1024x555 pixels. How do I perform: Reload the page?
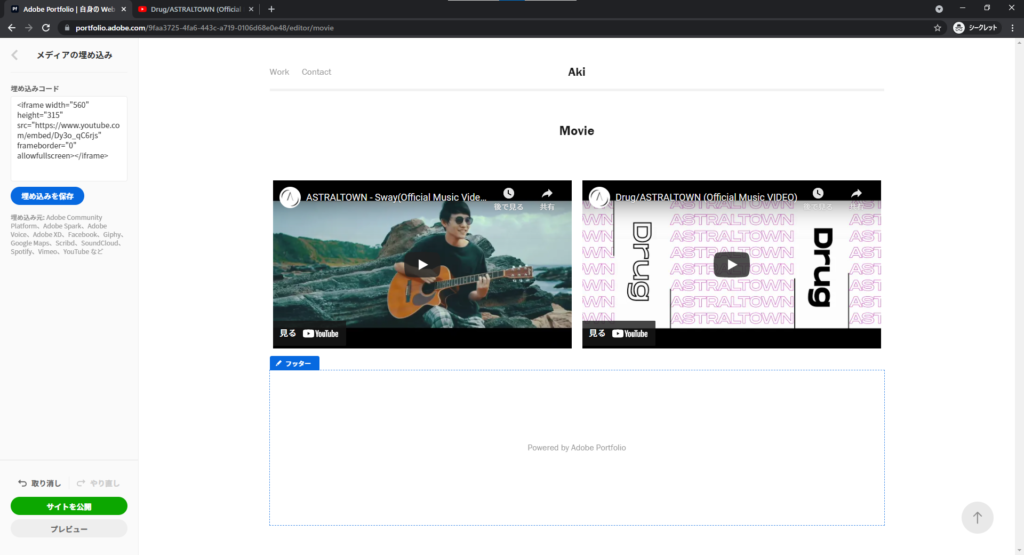point(46,28)
